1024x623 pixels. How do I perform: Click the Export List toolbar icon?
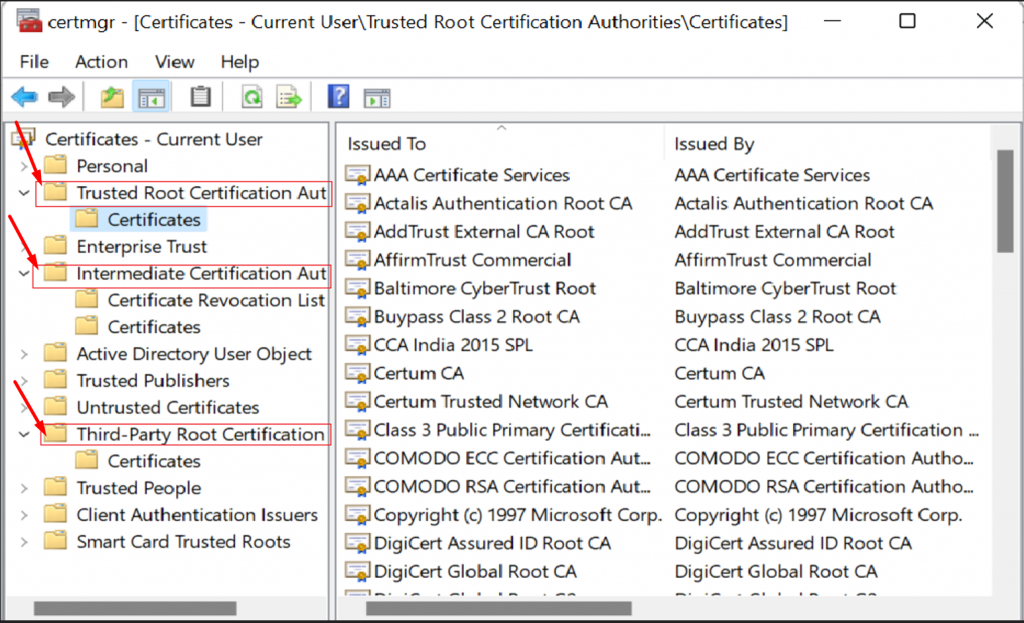pyautogui.click(x=289, y=97)
